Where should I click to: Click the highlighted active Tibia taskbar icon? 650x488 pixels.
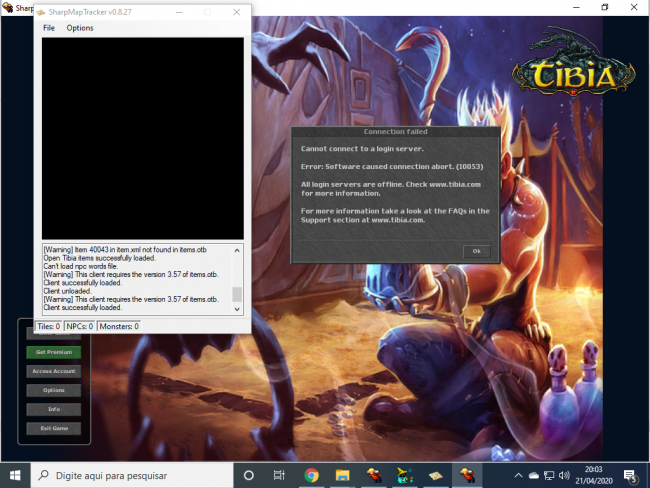[467, 475]
